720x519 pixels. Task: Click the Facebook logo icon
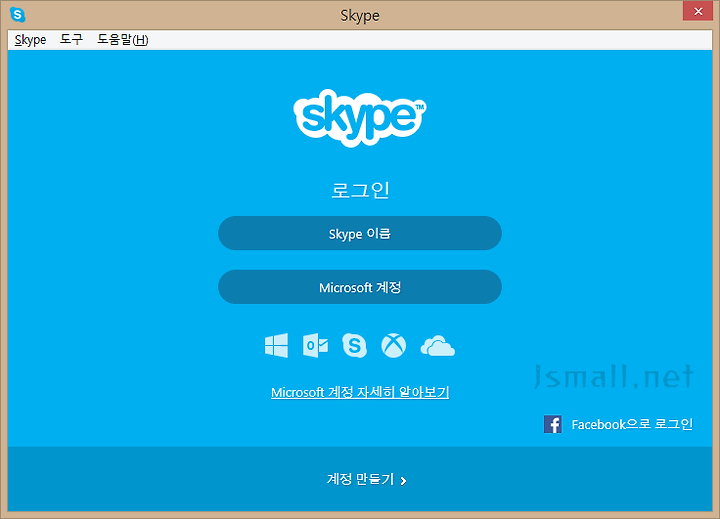tap(553, 424)
